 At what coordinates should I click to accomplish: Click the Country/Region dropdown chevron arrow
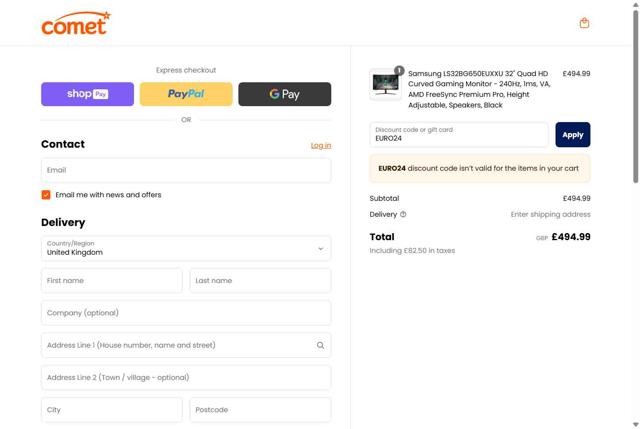tap(320, 248)
